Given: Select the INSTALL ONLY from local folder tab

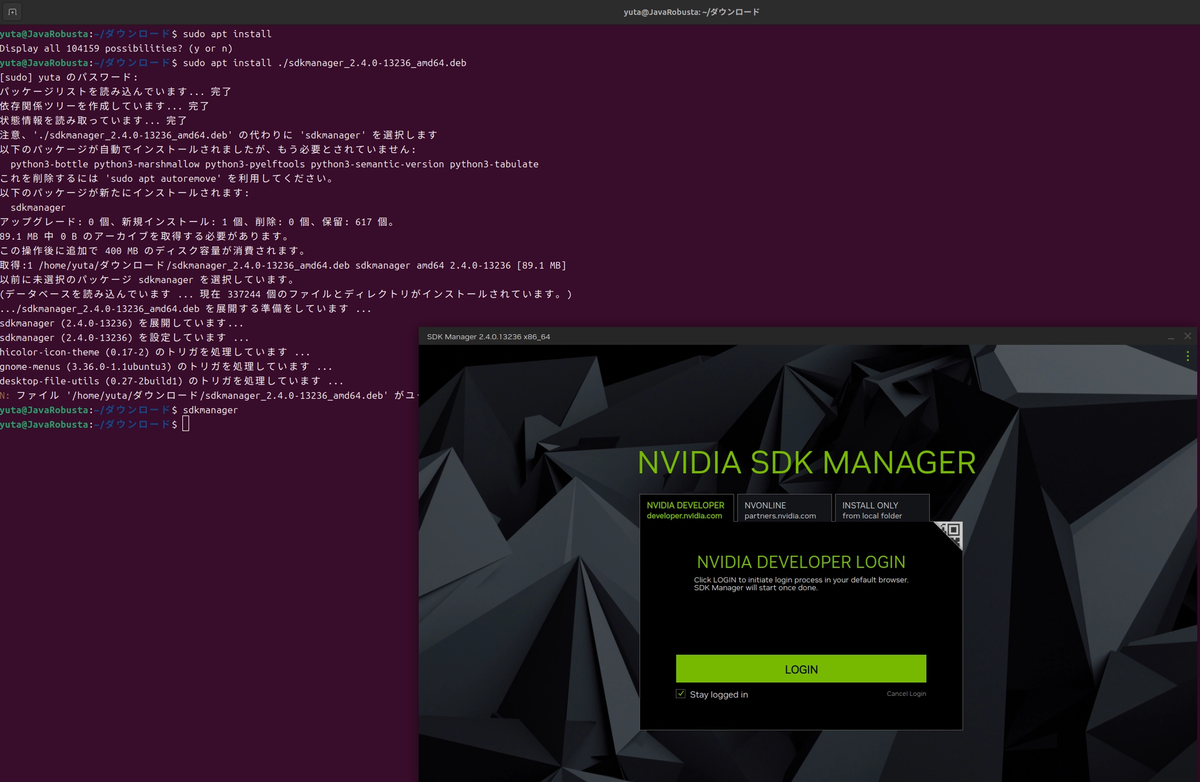Looking at the screenshot, I should click(882, 510).
